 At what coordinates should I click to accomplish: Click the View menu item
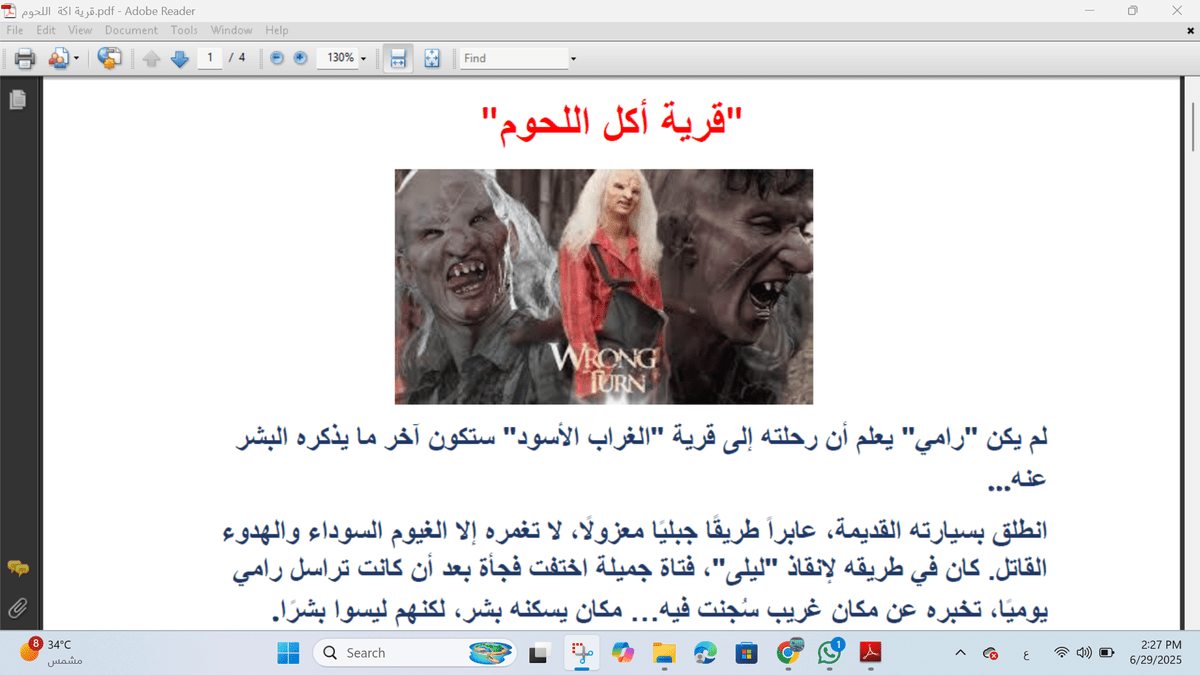(x=79, y=30)
